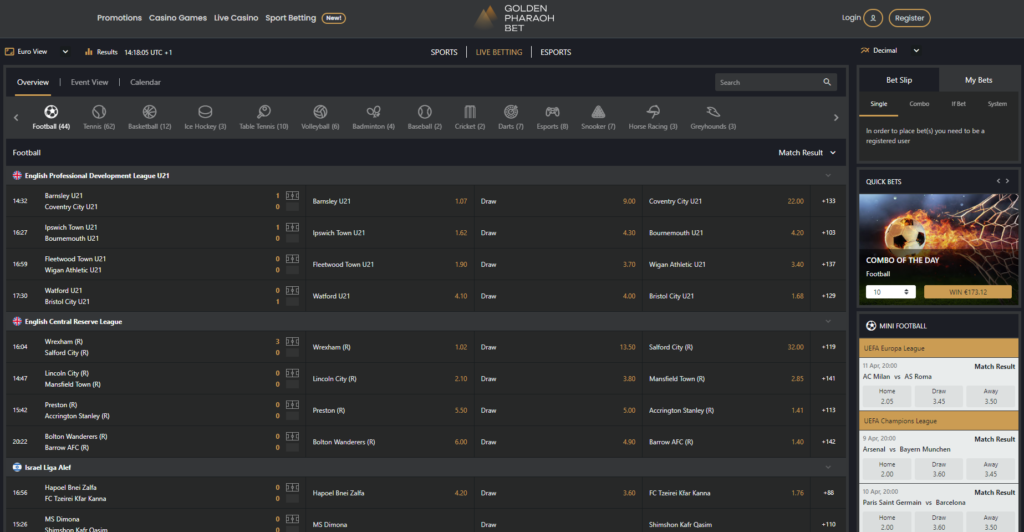This screenshot has height=532, width=1024.
Task: Adjust the combo stake stepper
Action: tap(906, 292)
